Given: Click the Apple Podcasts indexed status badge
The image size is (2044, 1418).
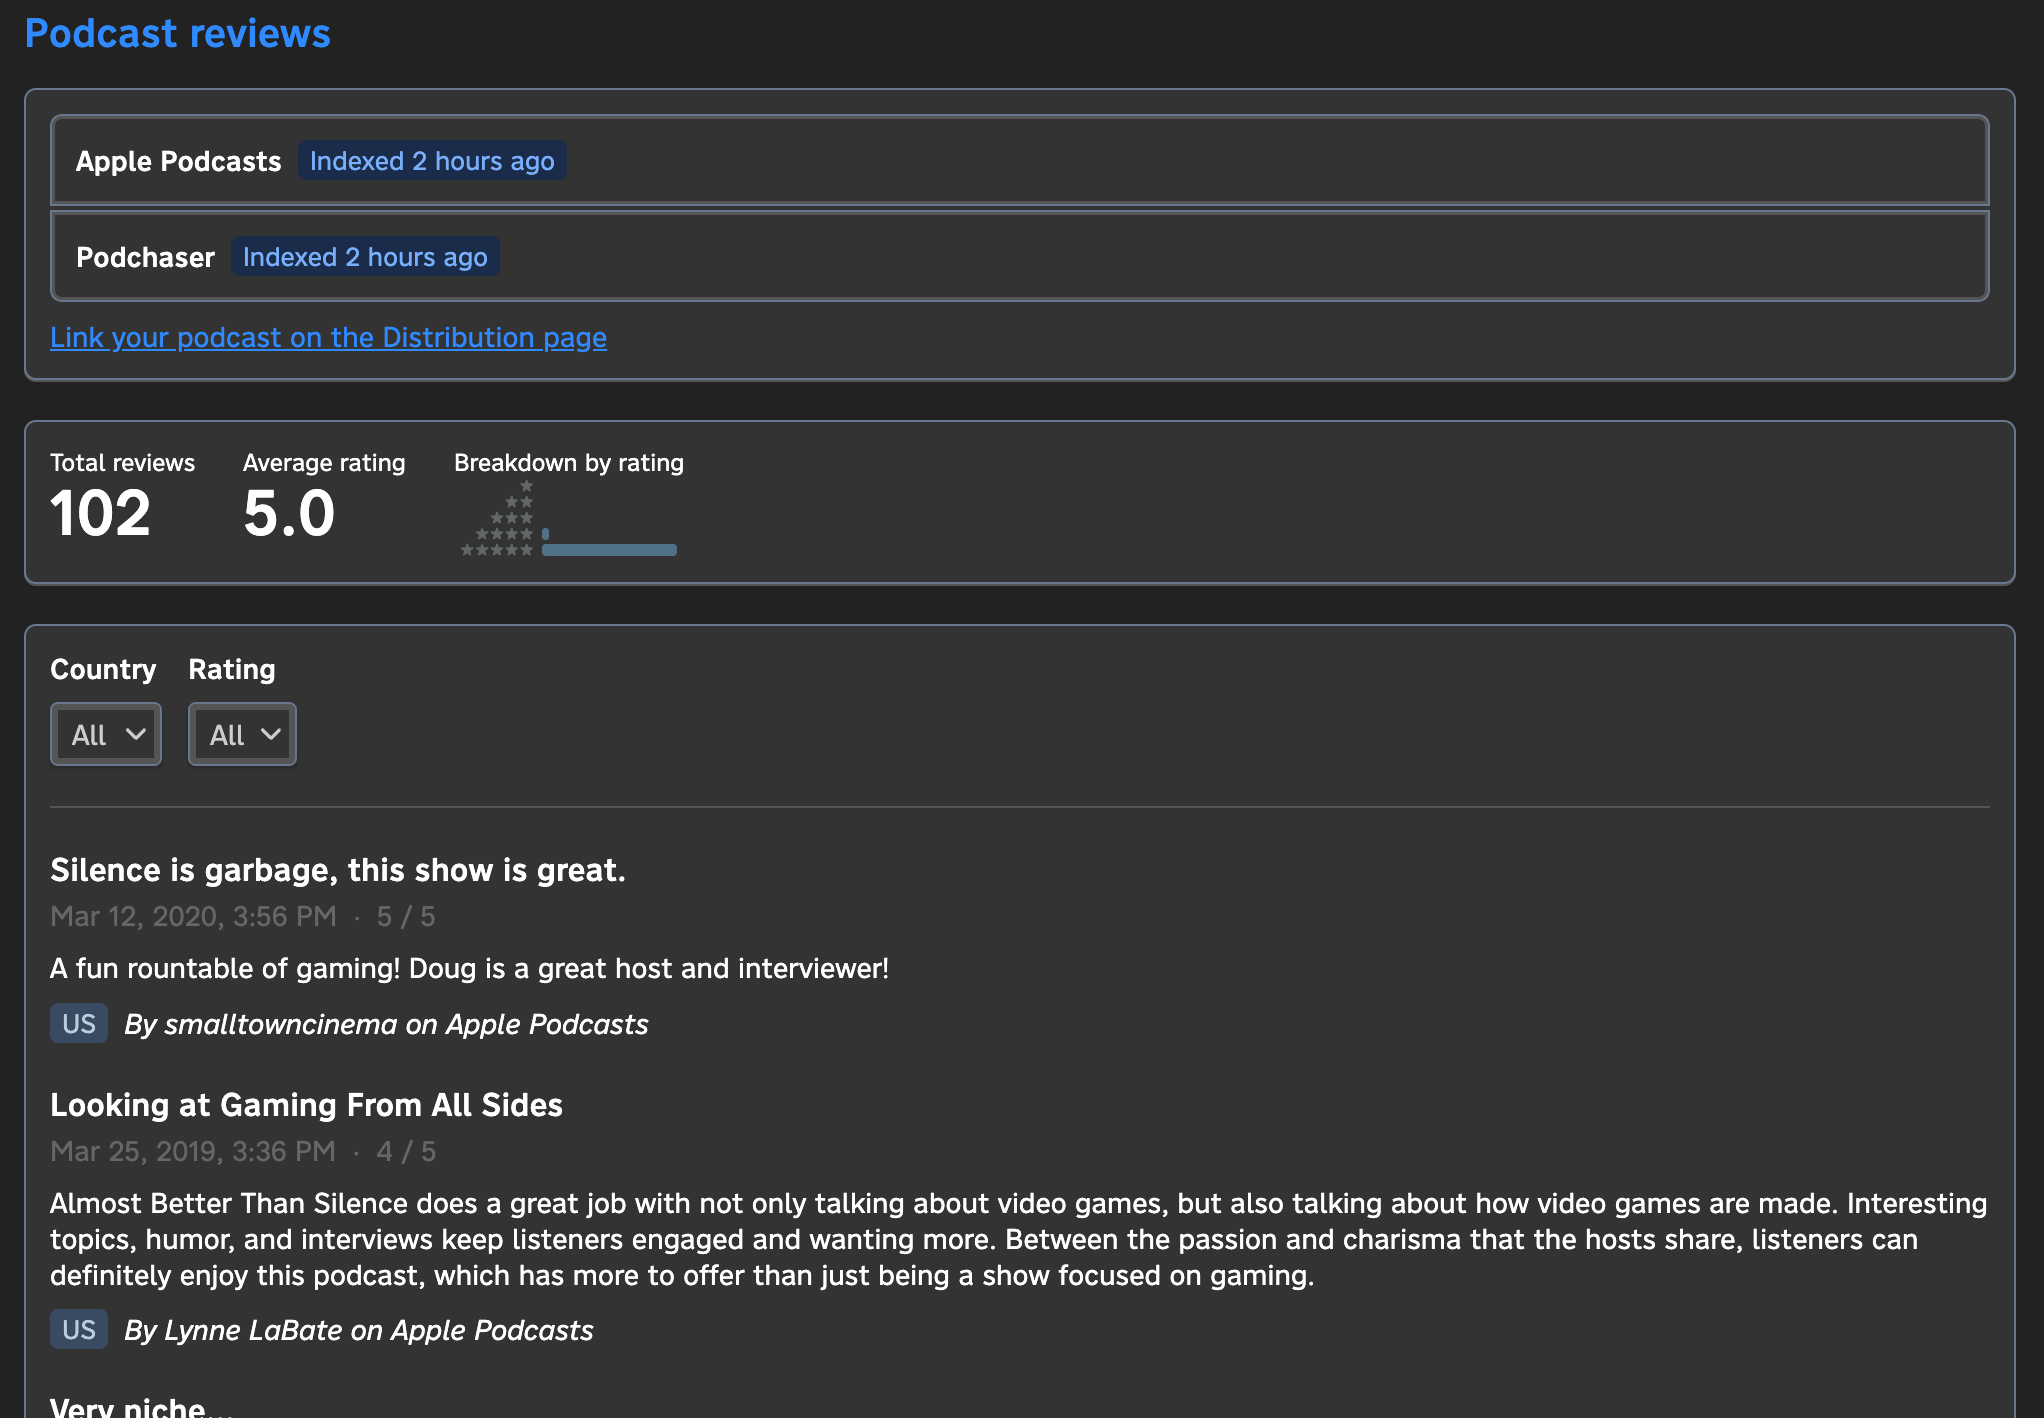Looking at the screenshot, I should (432, 160).
